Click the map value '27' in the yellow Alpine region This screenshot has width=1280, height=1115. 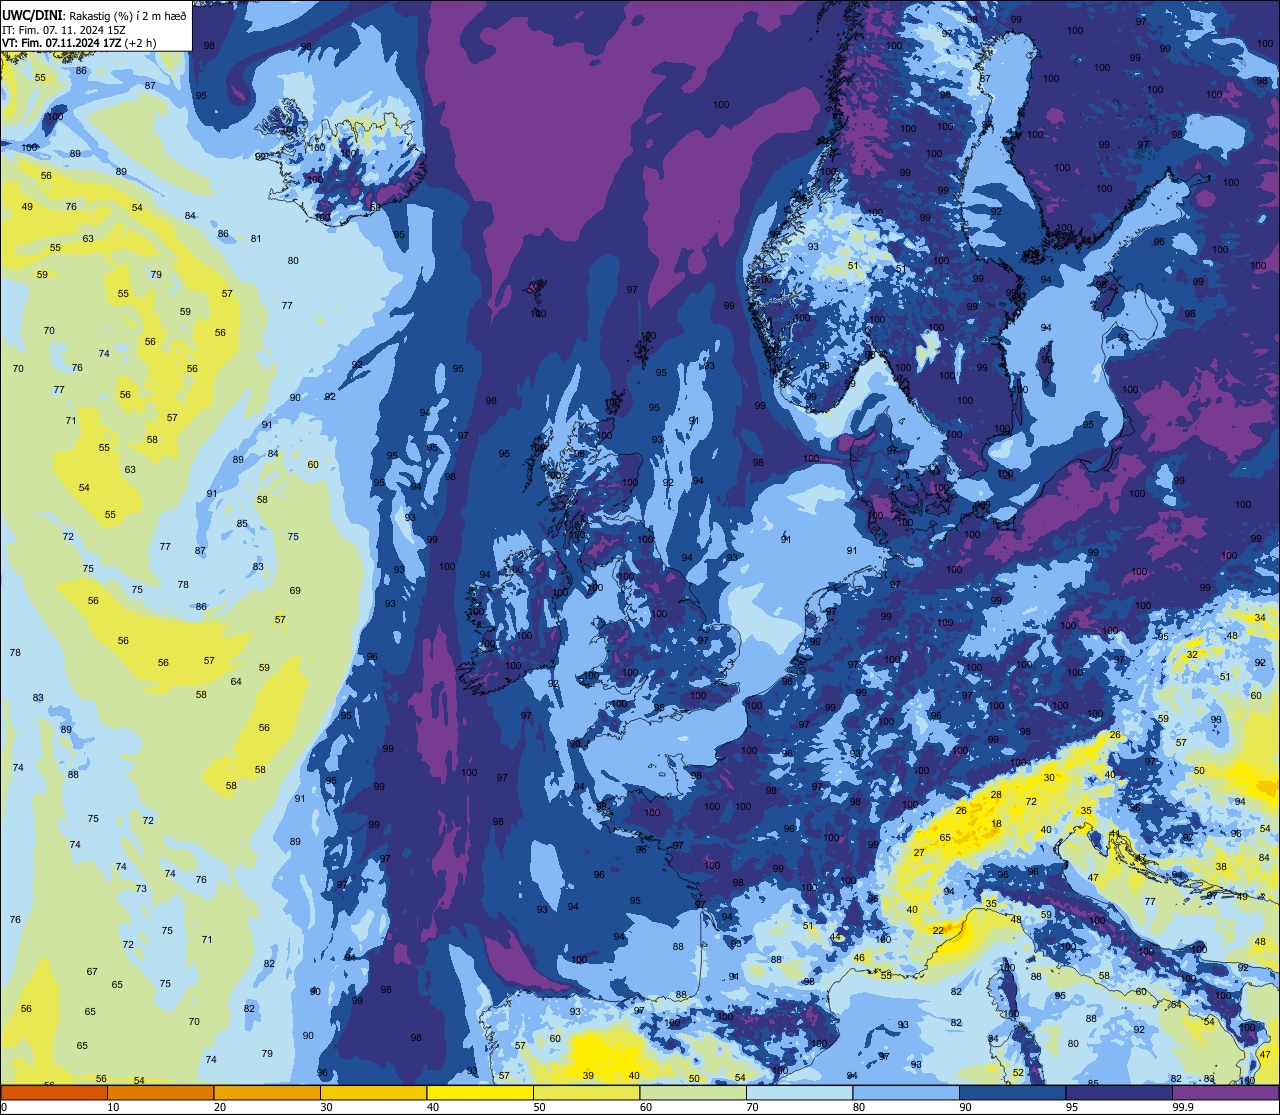pyautogui.click(x=918, y=852)
